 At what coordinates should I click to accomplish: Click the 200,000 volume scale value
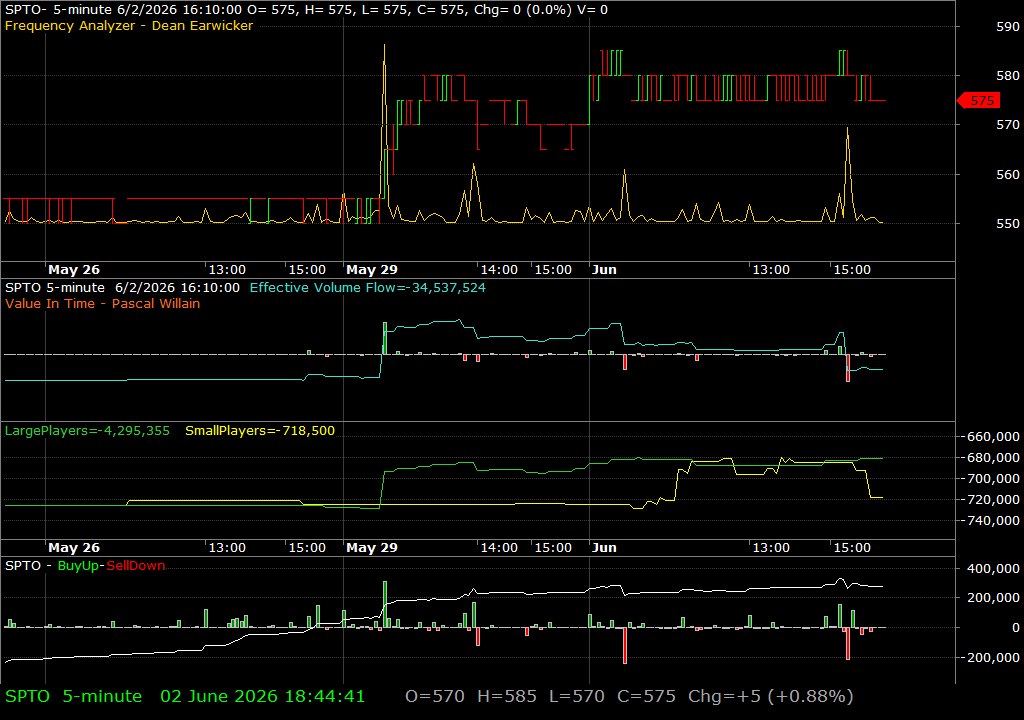993,597
